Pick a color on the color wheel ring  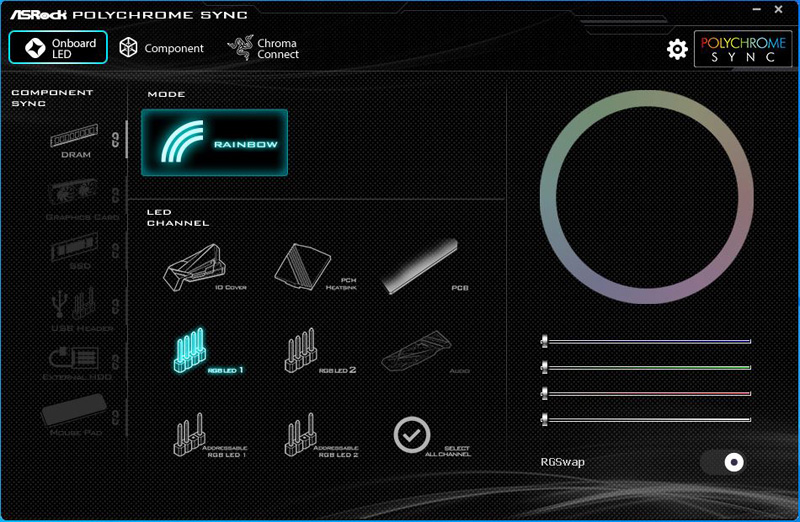coord(646,99)
